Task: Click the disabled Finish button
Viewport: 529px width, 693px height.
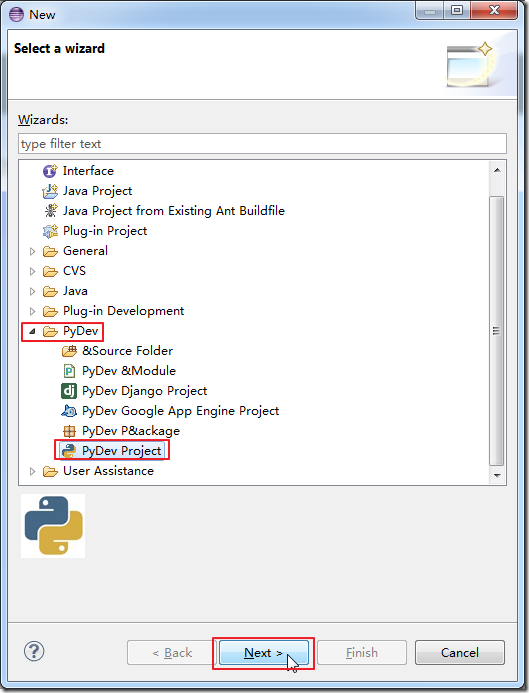Action: 362,653
